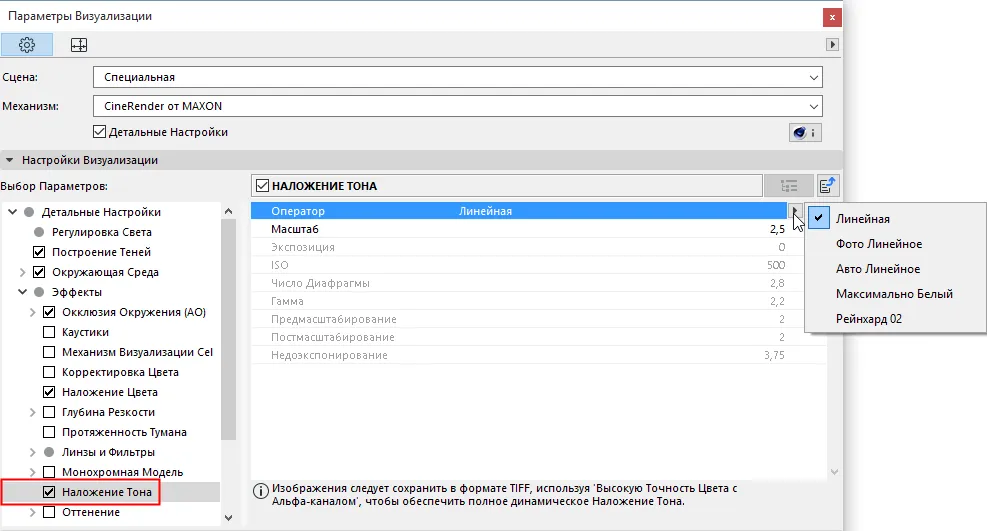Image resolution: width=987 pixels, height=531 pixels.
Task: Enable the Каустики checkbox
Action: pos(48,332)
